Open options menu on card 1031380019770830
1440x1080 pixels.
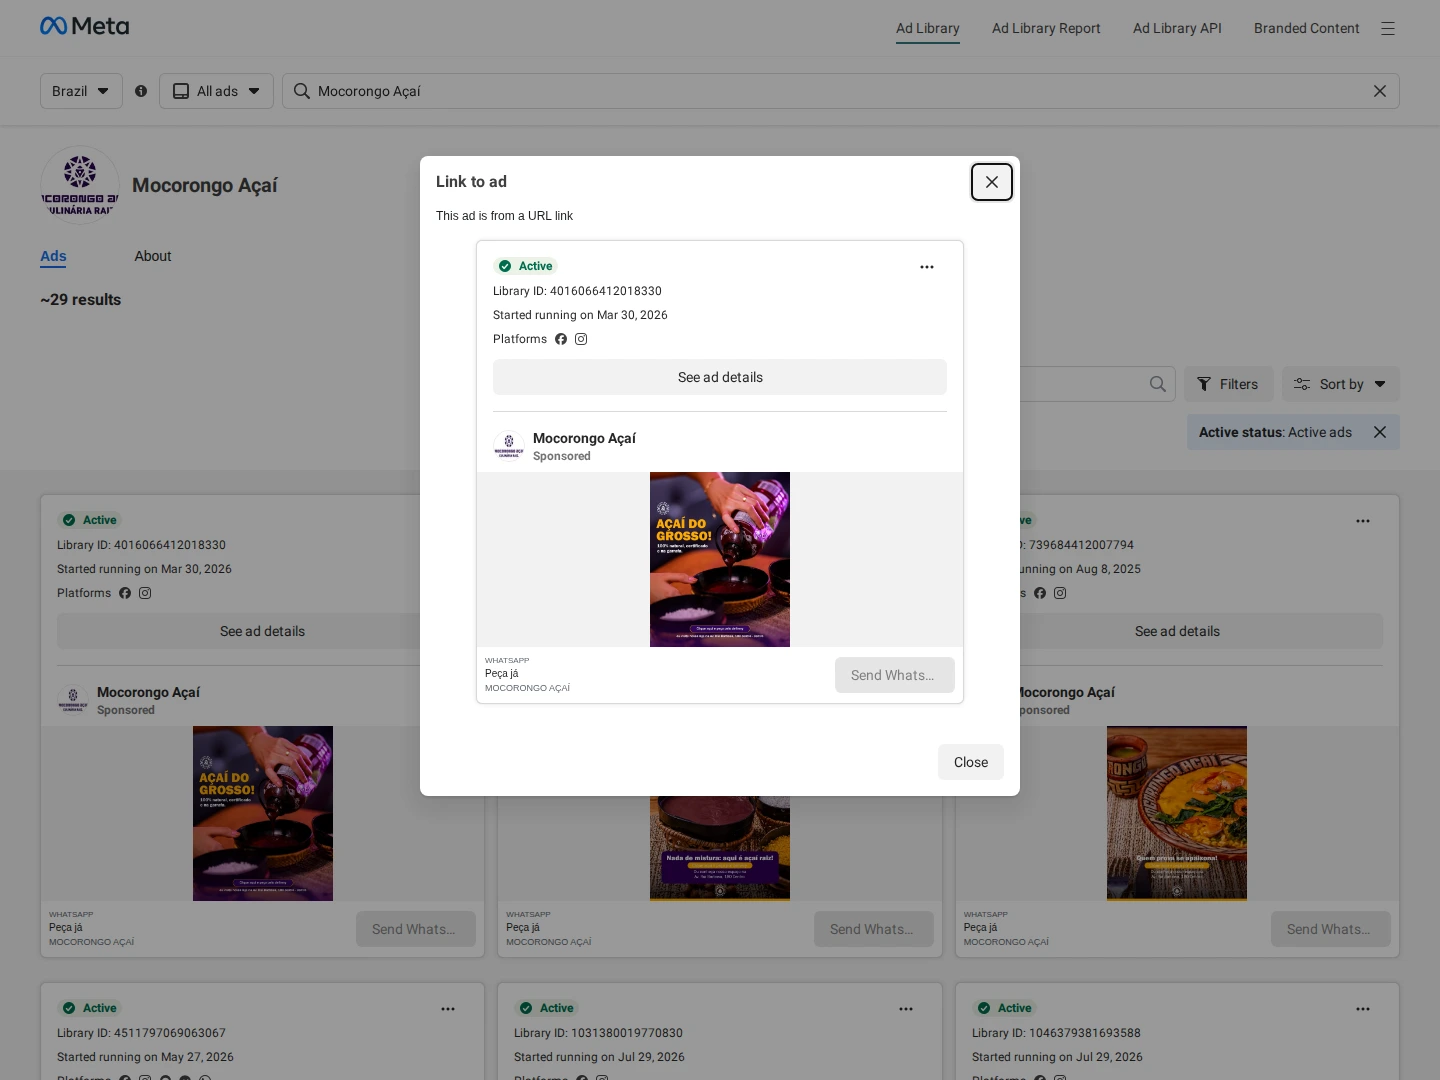[x=906, y=1009]
